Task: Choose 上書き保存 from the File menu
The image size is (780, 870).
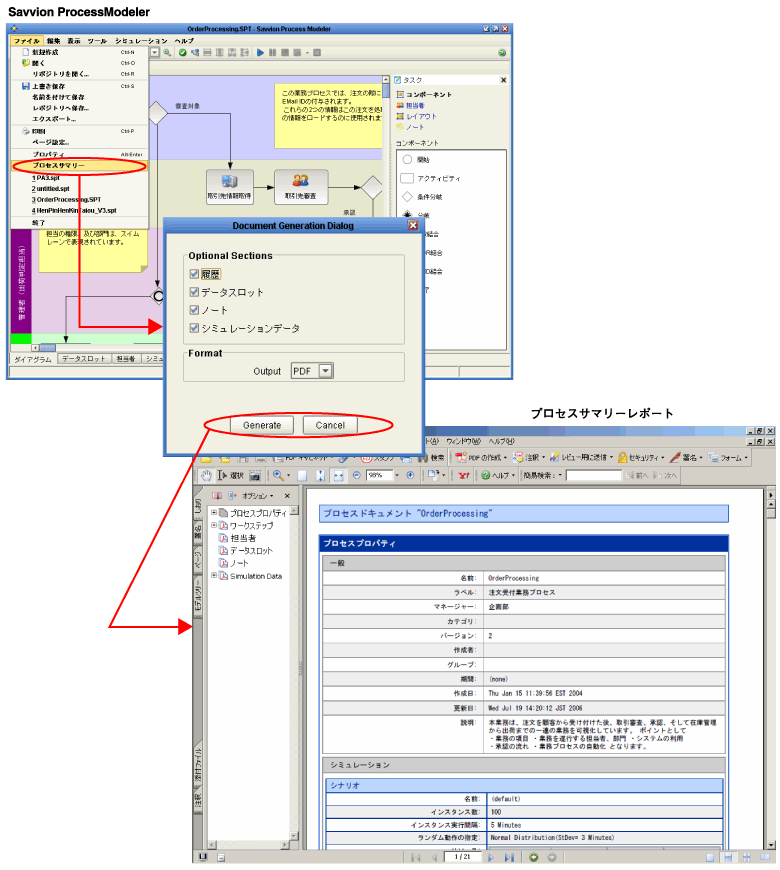Action: tap(79, 87)
